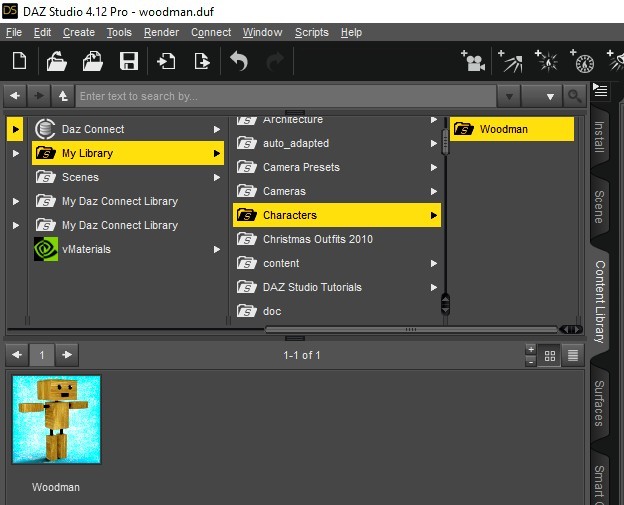Select the Content Library tab
The width and height of the screenshot is (624, 505).
[x=600, y=302]
